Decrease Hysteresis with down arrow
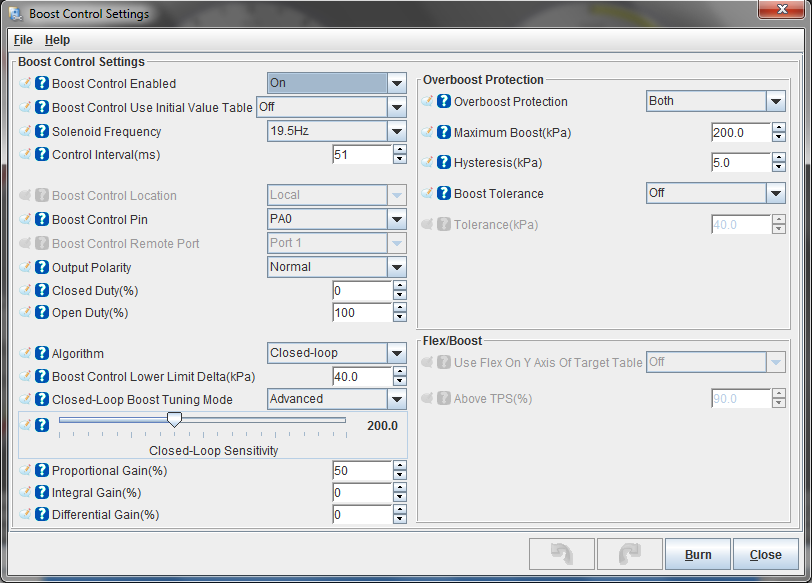Image resolution: width=812 pixels, height=583 pixels. [x=778, y=167]
